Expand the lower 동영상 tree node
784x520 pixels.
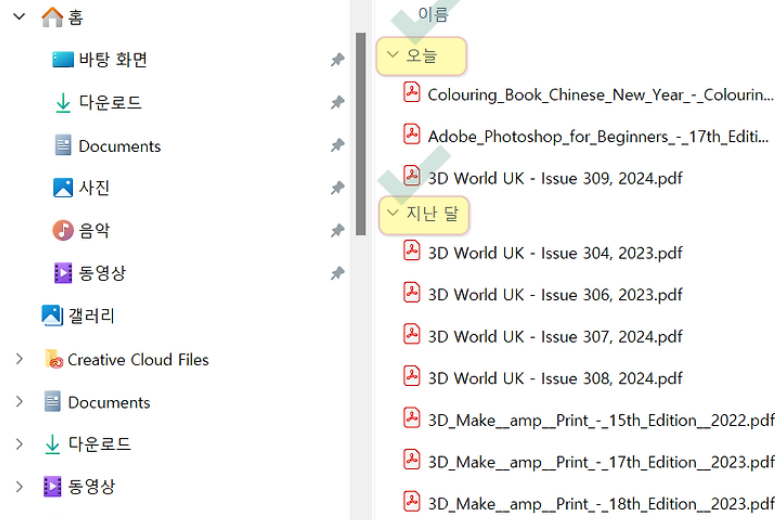[x=19, y=486]
